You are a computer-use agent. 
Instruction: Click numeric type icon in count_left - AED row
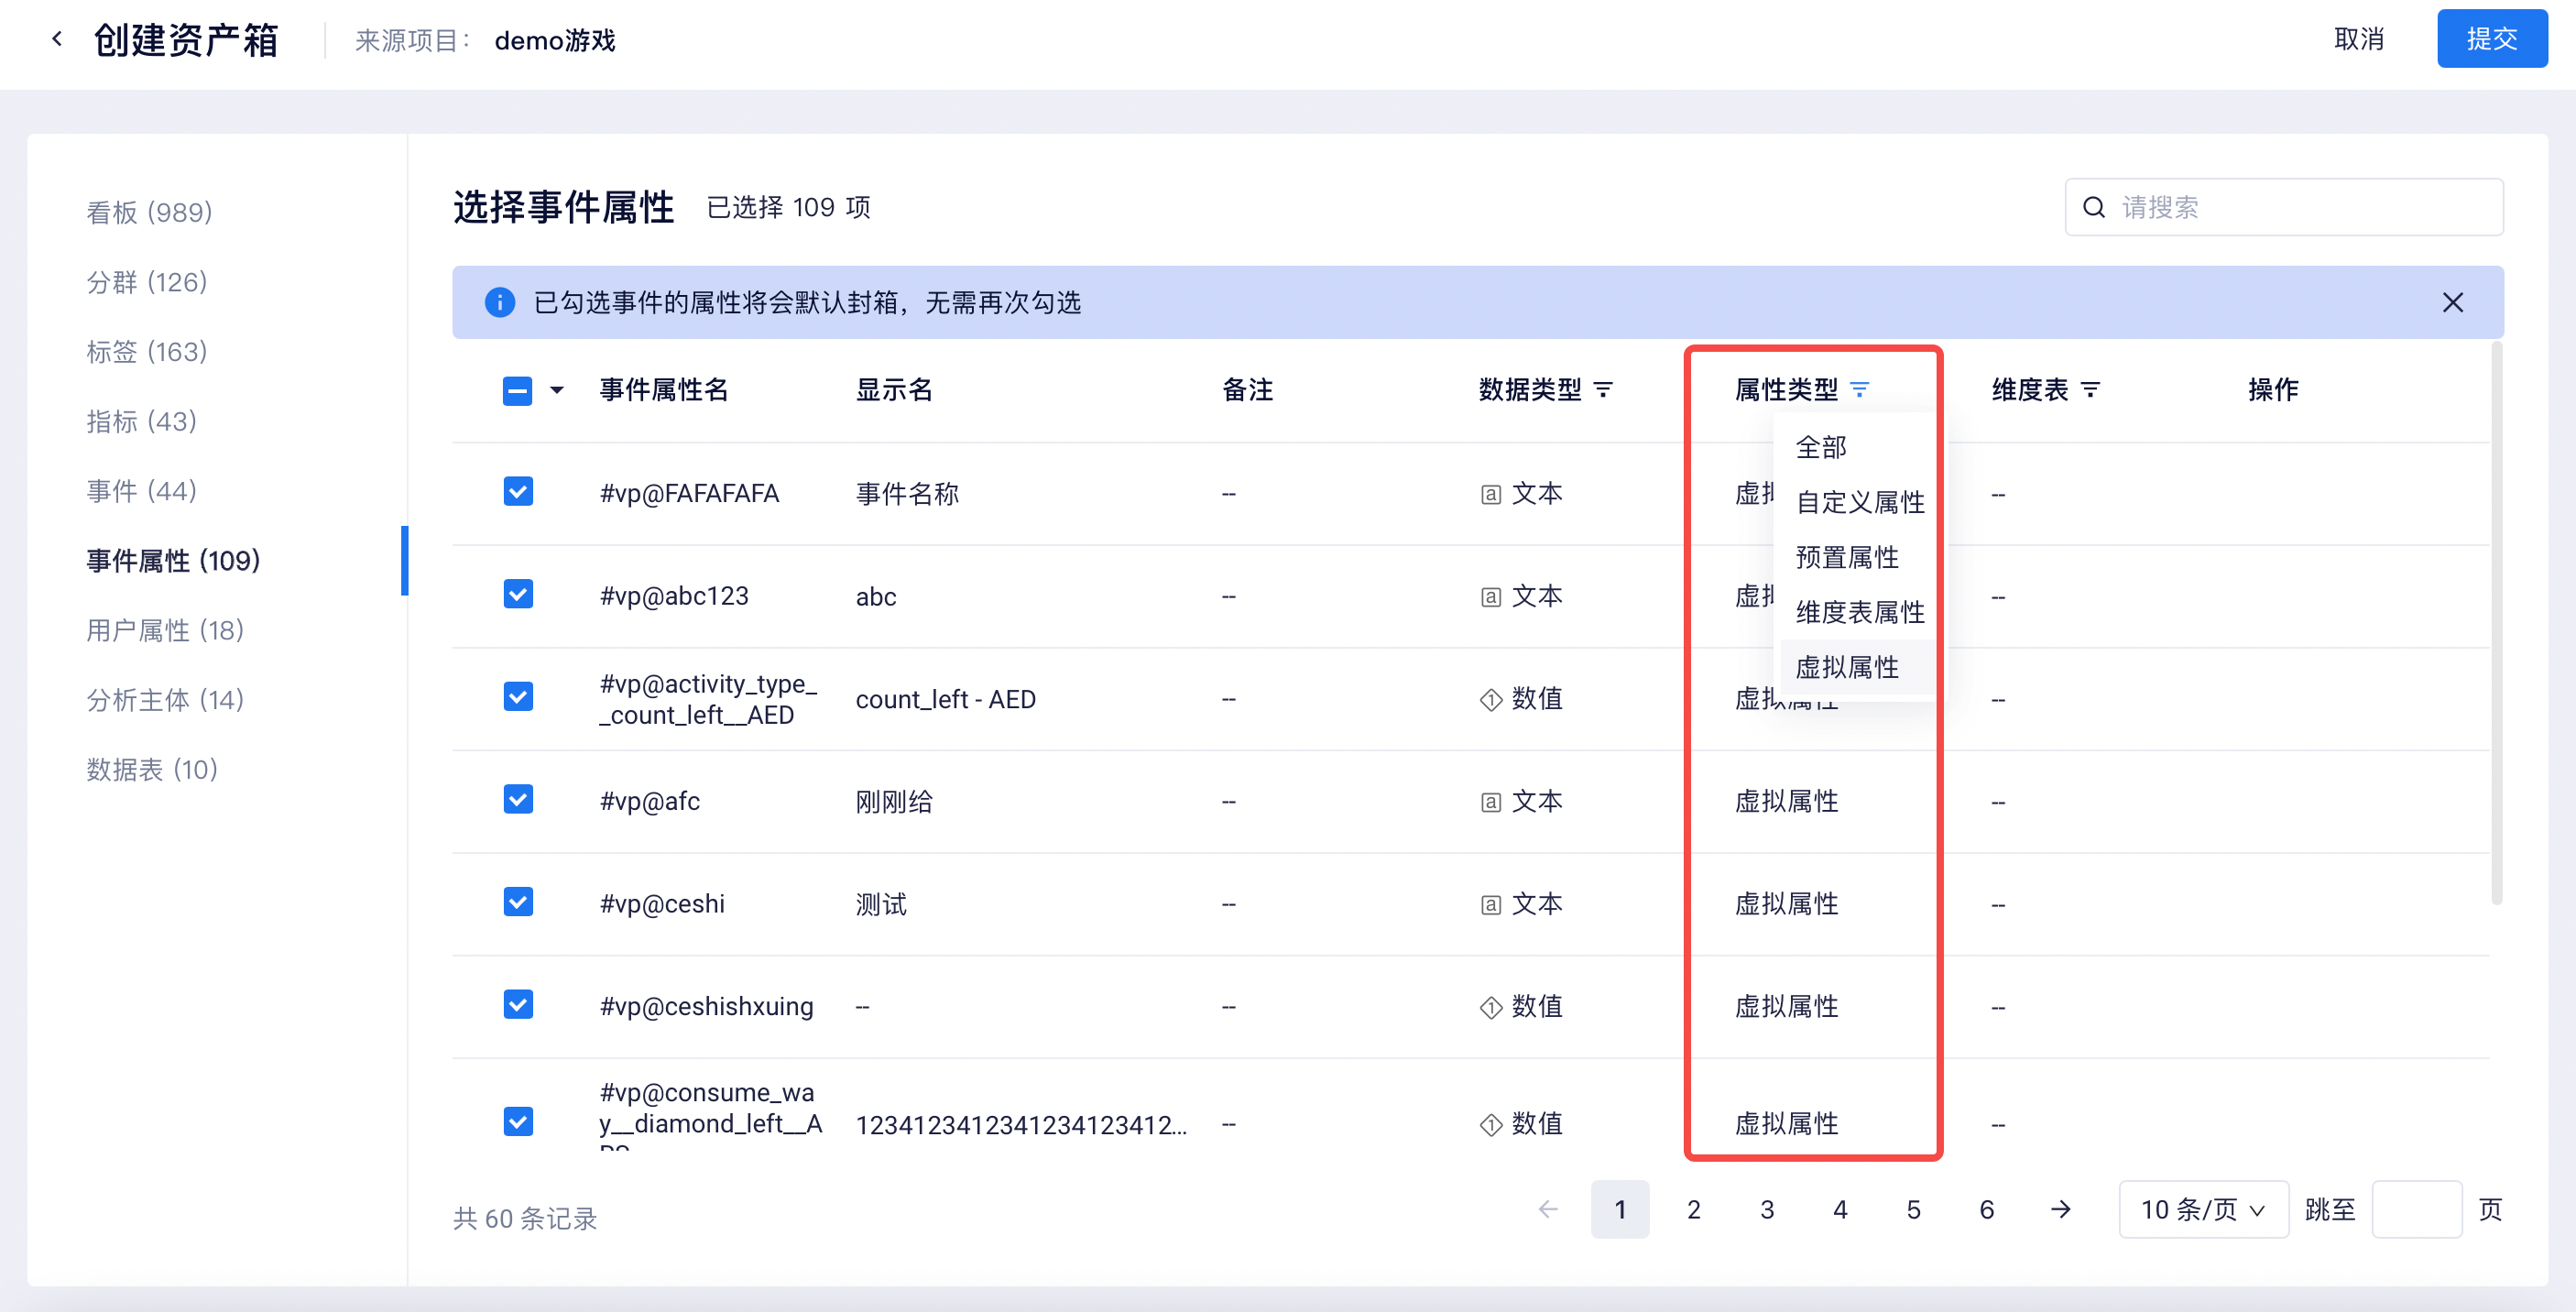click(1490, 699)
